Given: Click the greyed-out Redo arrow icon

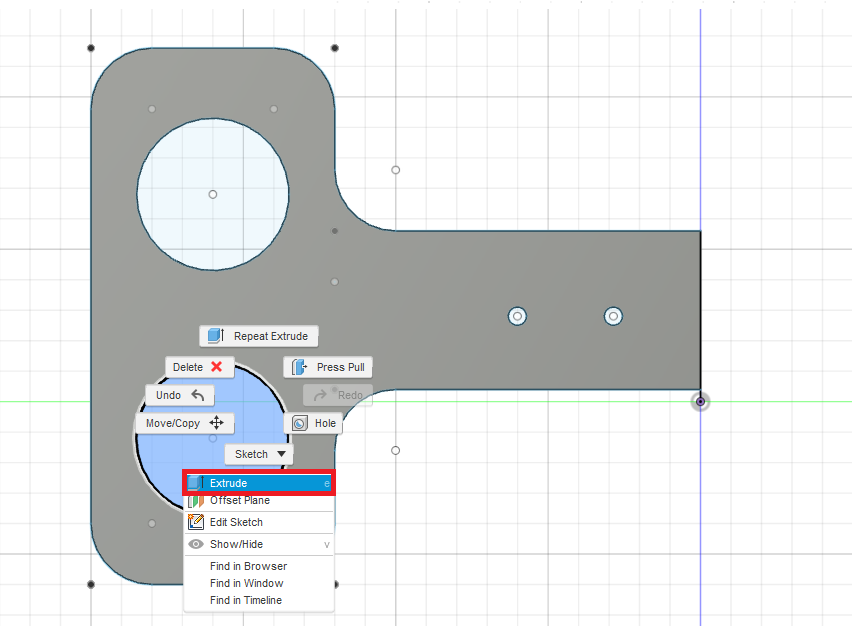Looking at the screenshot, I should point(323,395).
